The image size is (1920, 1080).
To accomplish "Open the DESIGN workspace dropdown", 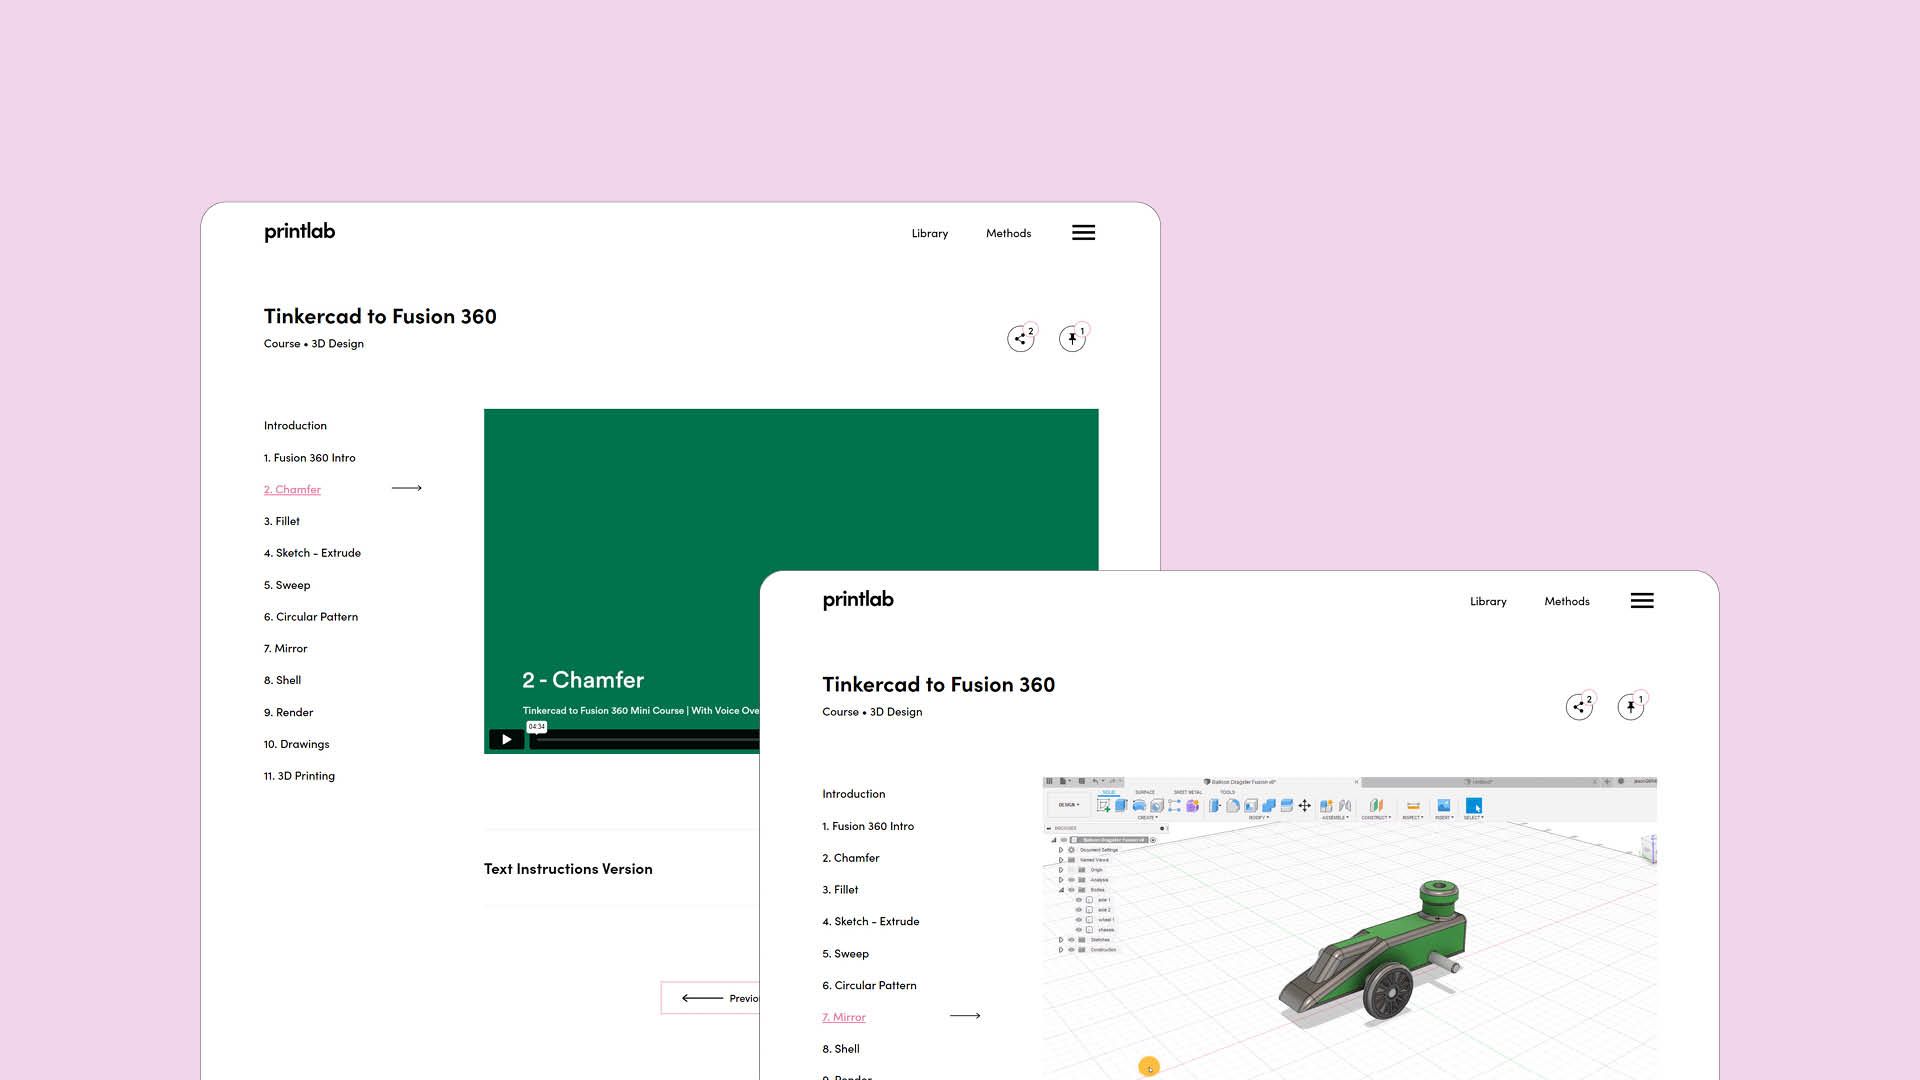I will pyautogui.click(x=1068, y=805).
